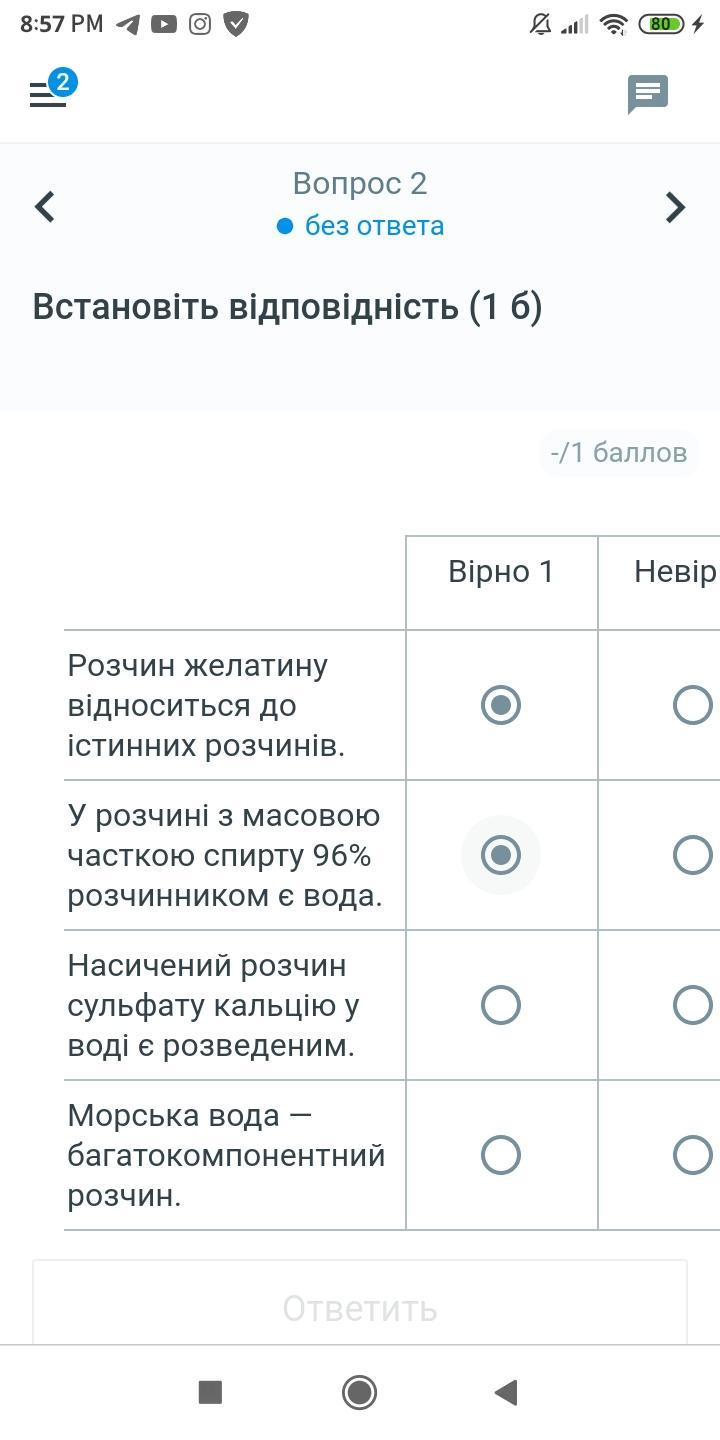Screen dimensions: 720x1440
Task: Go to previous question with left chevron
Action: (x=44, y=207)
